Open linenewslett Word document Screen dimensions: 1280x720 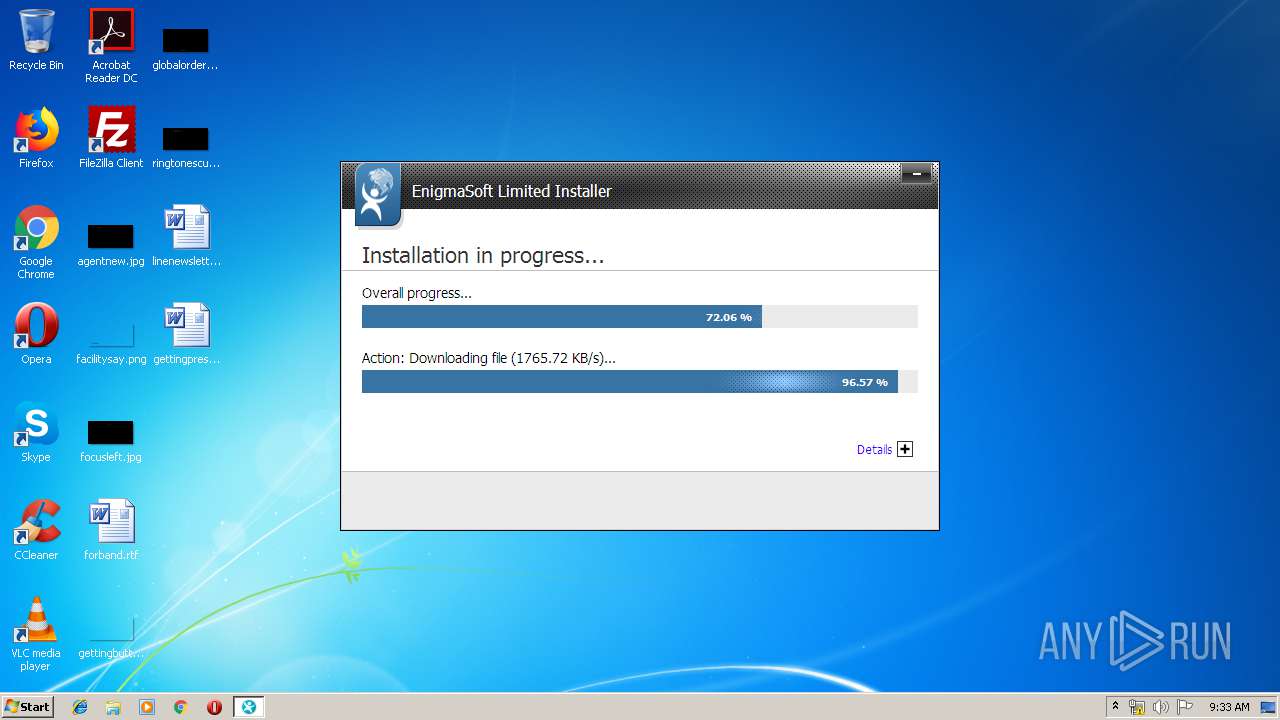click(x=186, y=236)
